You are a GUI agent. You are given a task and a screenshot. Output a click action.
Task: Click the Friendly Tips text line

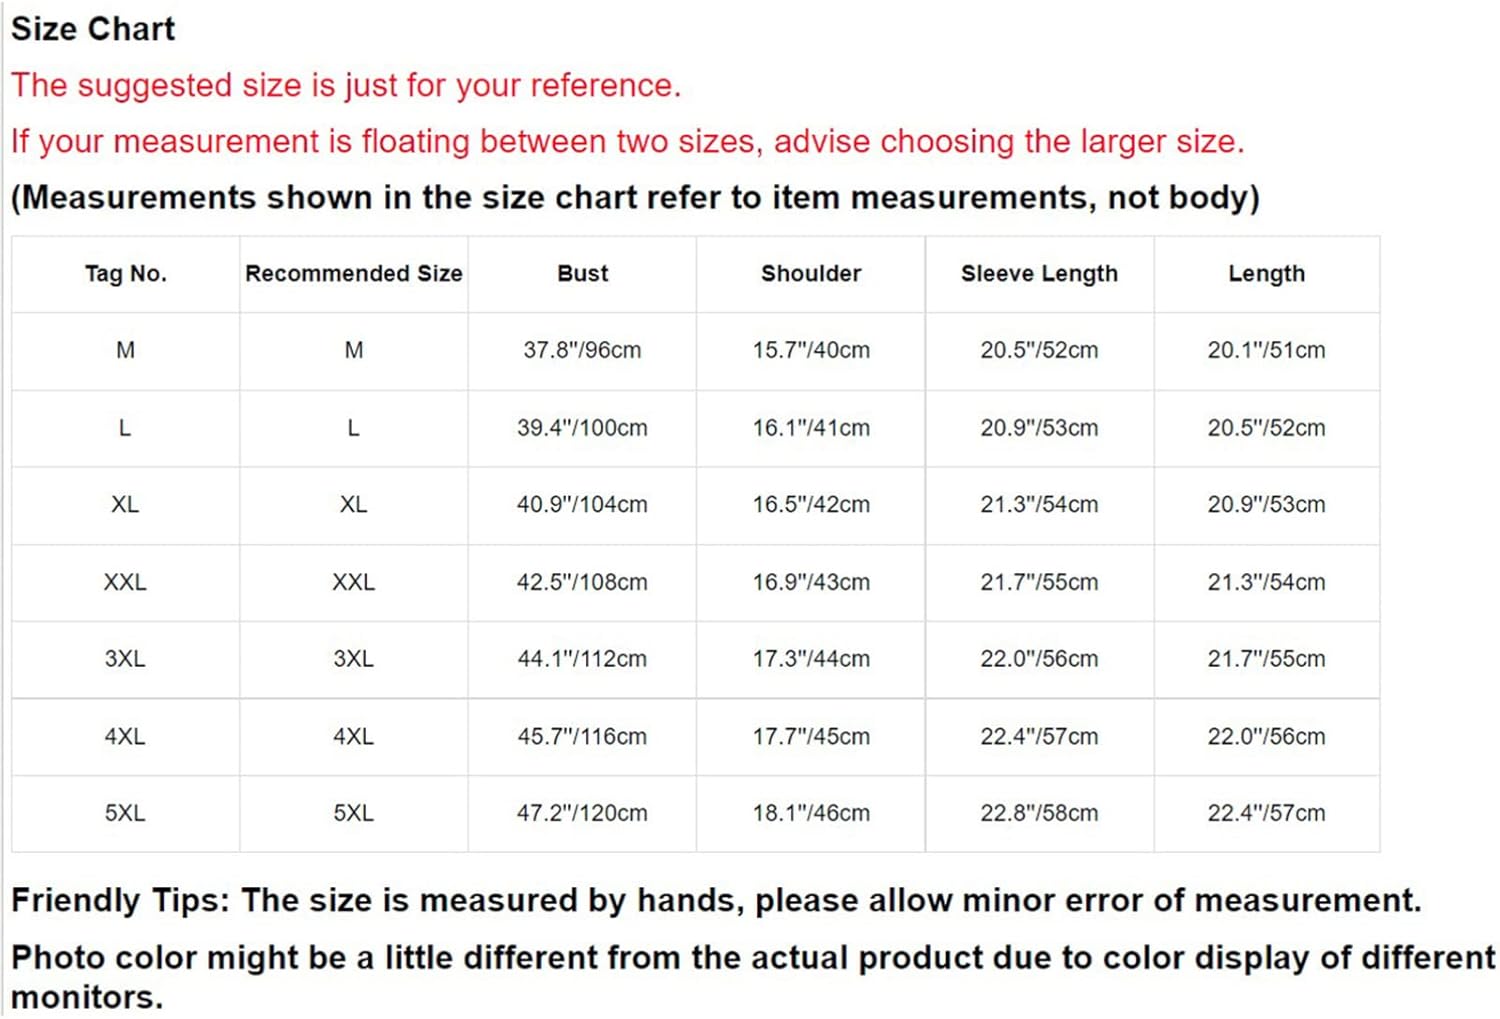coord(716,901)
